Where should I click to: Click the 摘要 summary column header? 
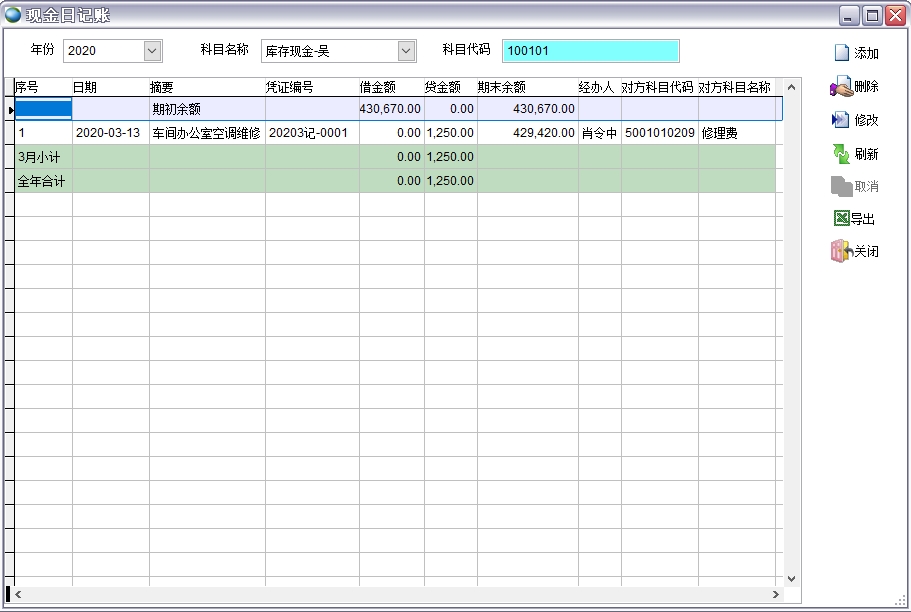click(160, 87)
